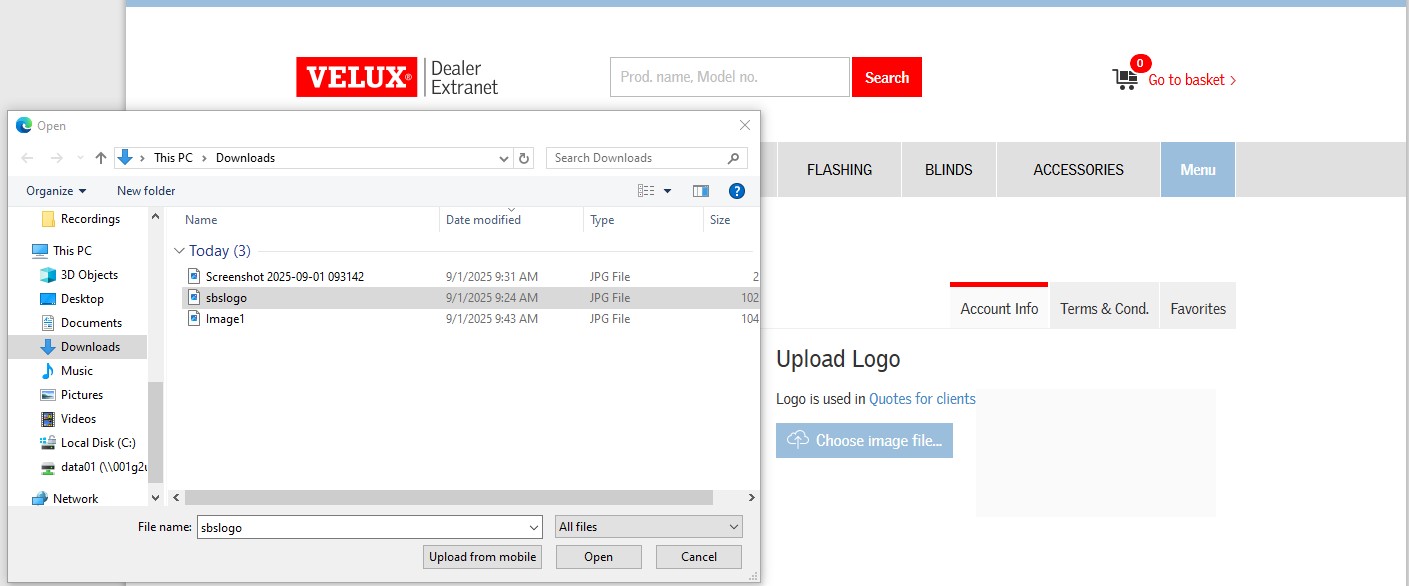This screenshot has width=1409, height=586.
Task: Go up one folder with Up arrow
Action: [x=101, y=158]
